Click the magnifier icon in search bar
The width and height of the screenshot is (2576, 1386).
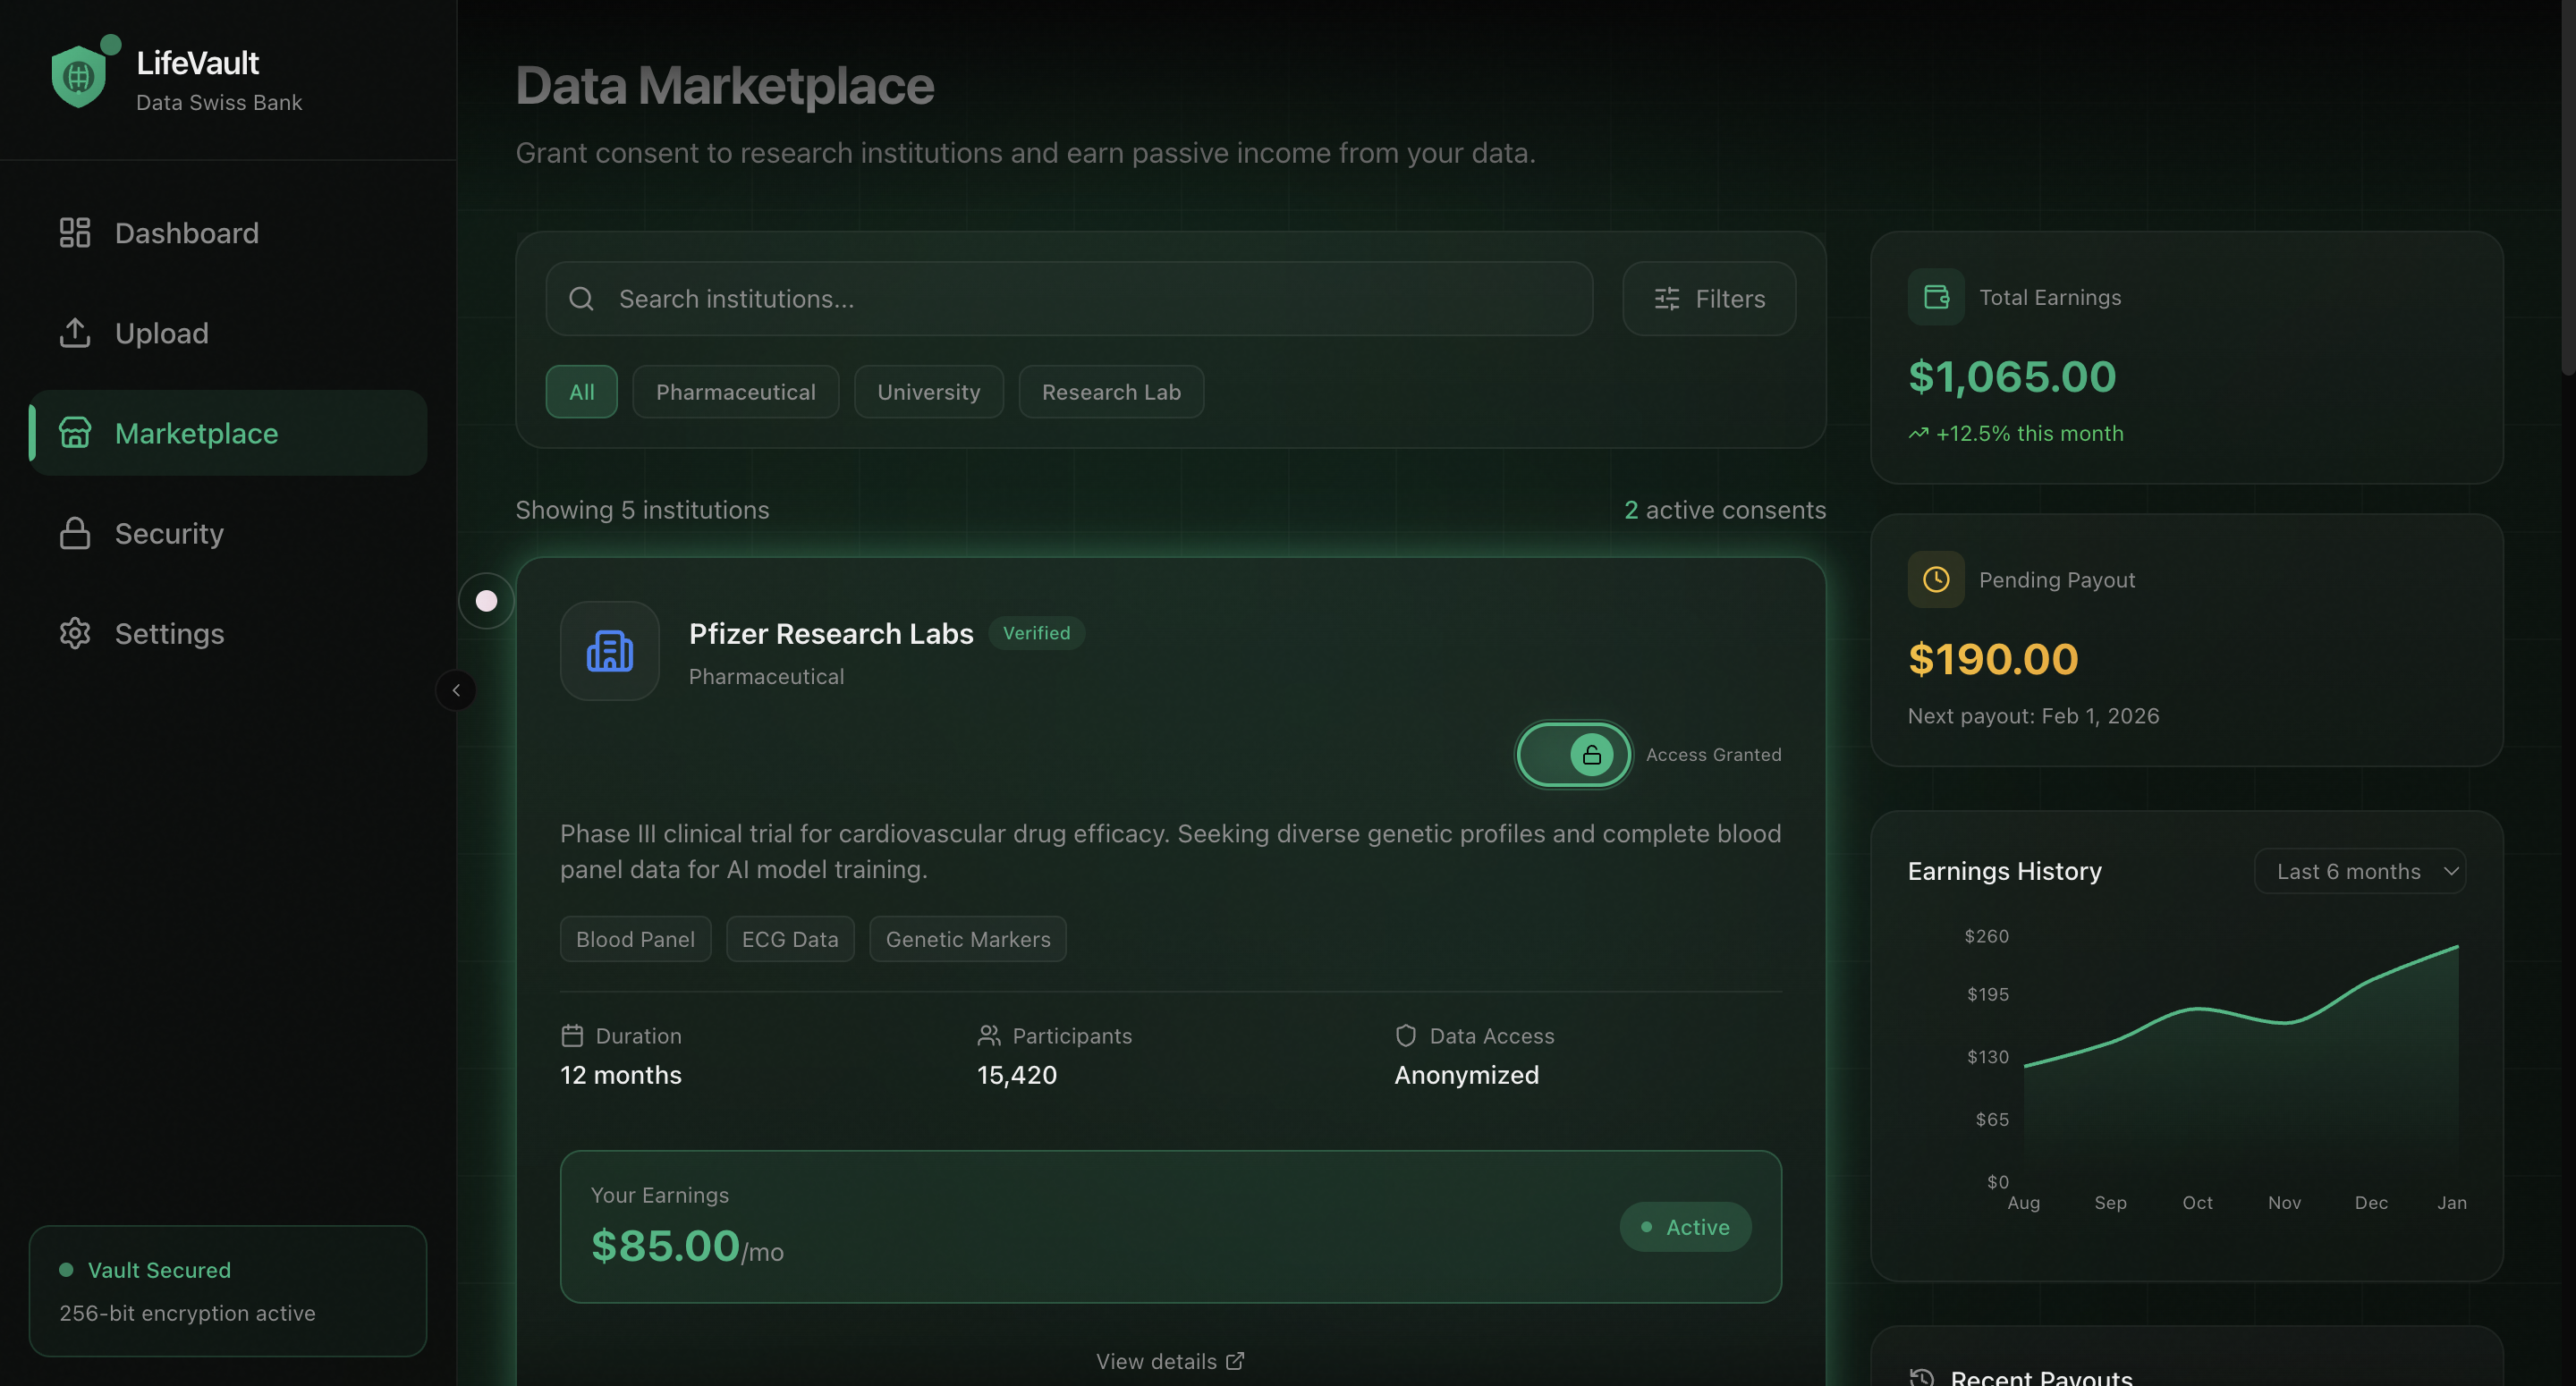[x=581, y=299]
